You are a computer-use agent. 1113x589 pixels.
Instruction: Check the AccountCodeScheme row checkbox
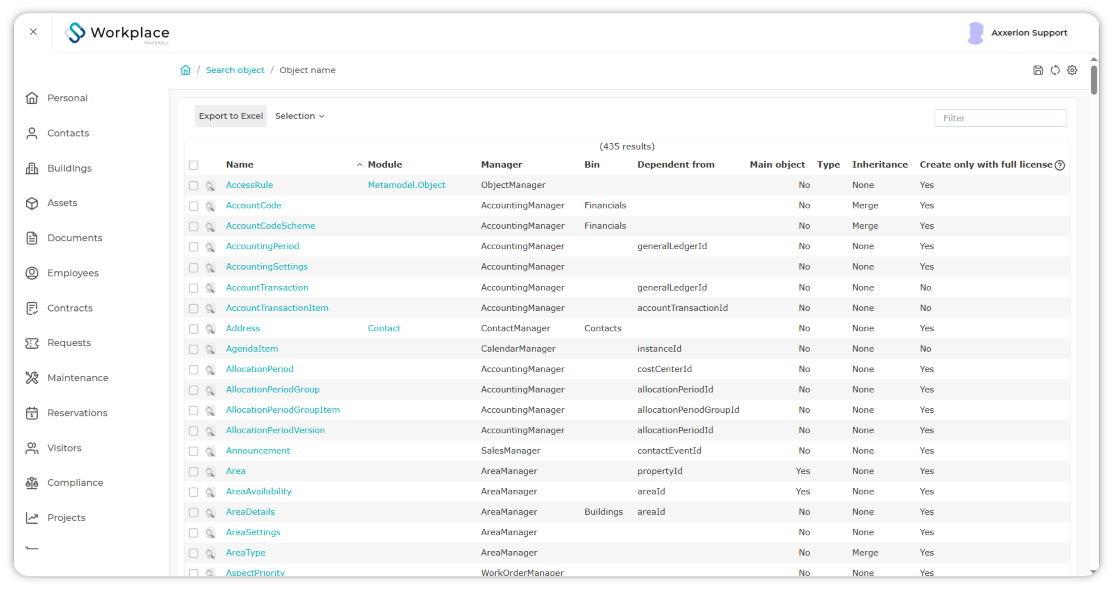pos(194,226)
